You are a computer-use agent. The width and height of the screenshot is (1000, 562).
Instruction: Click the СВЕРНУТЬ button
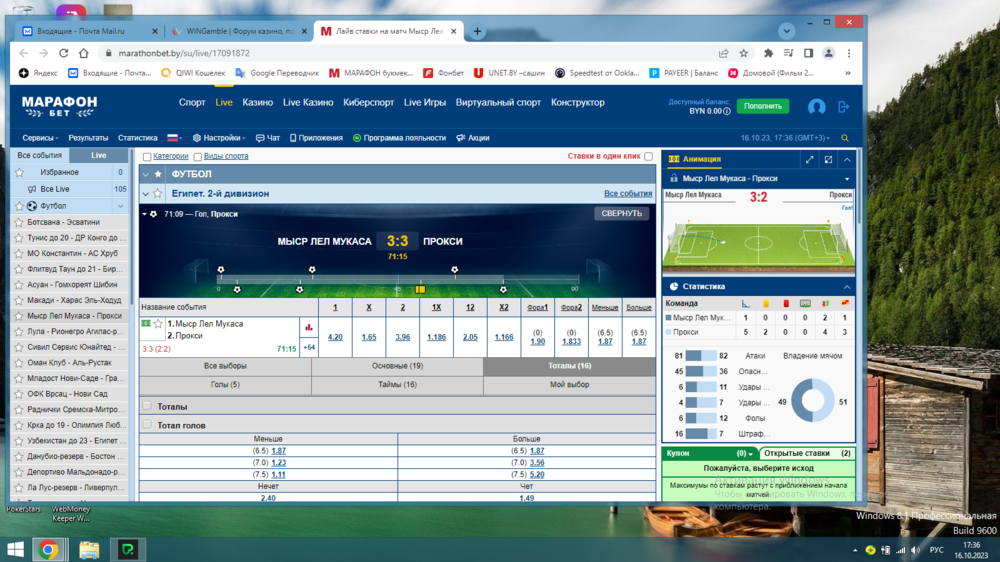click(x=622, y=213)
